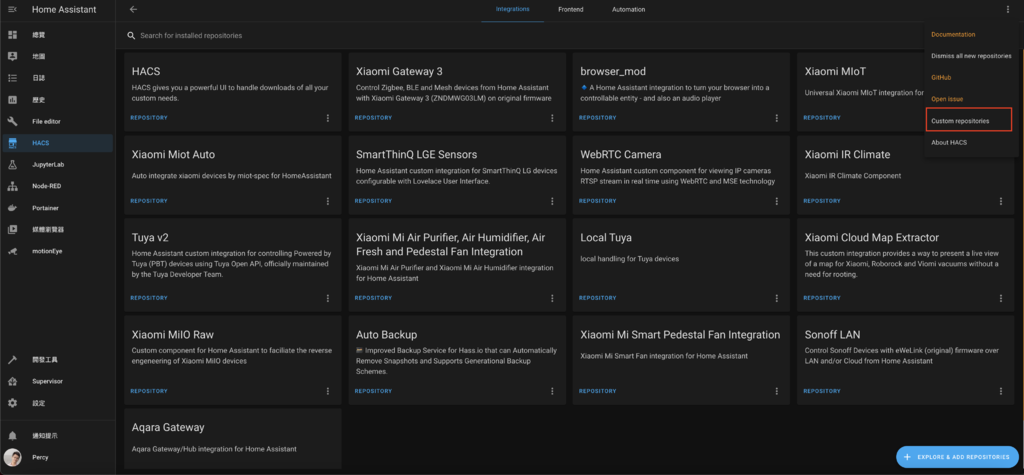The image size is (1024, 475).
Task: Open Local Tuya card three-dot menu
Action: (x=776, y=298)
